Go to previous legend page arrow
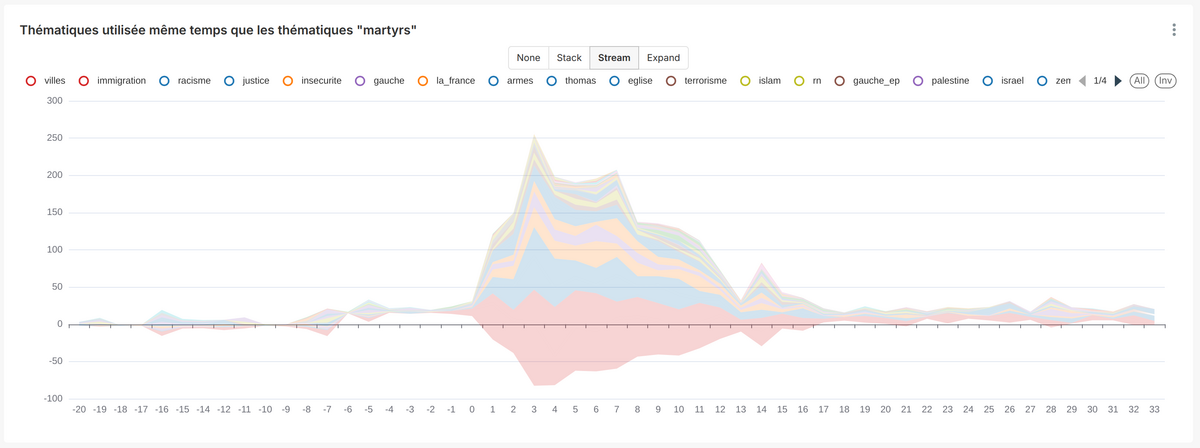 point(1082,81)
